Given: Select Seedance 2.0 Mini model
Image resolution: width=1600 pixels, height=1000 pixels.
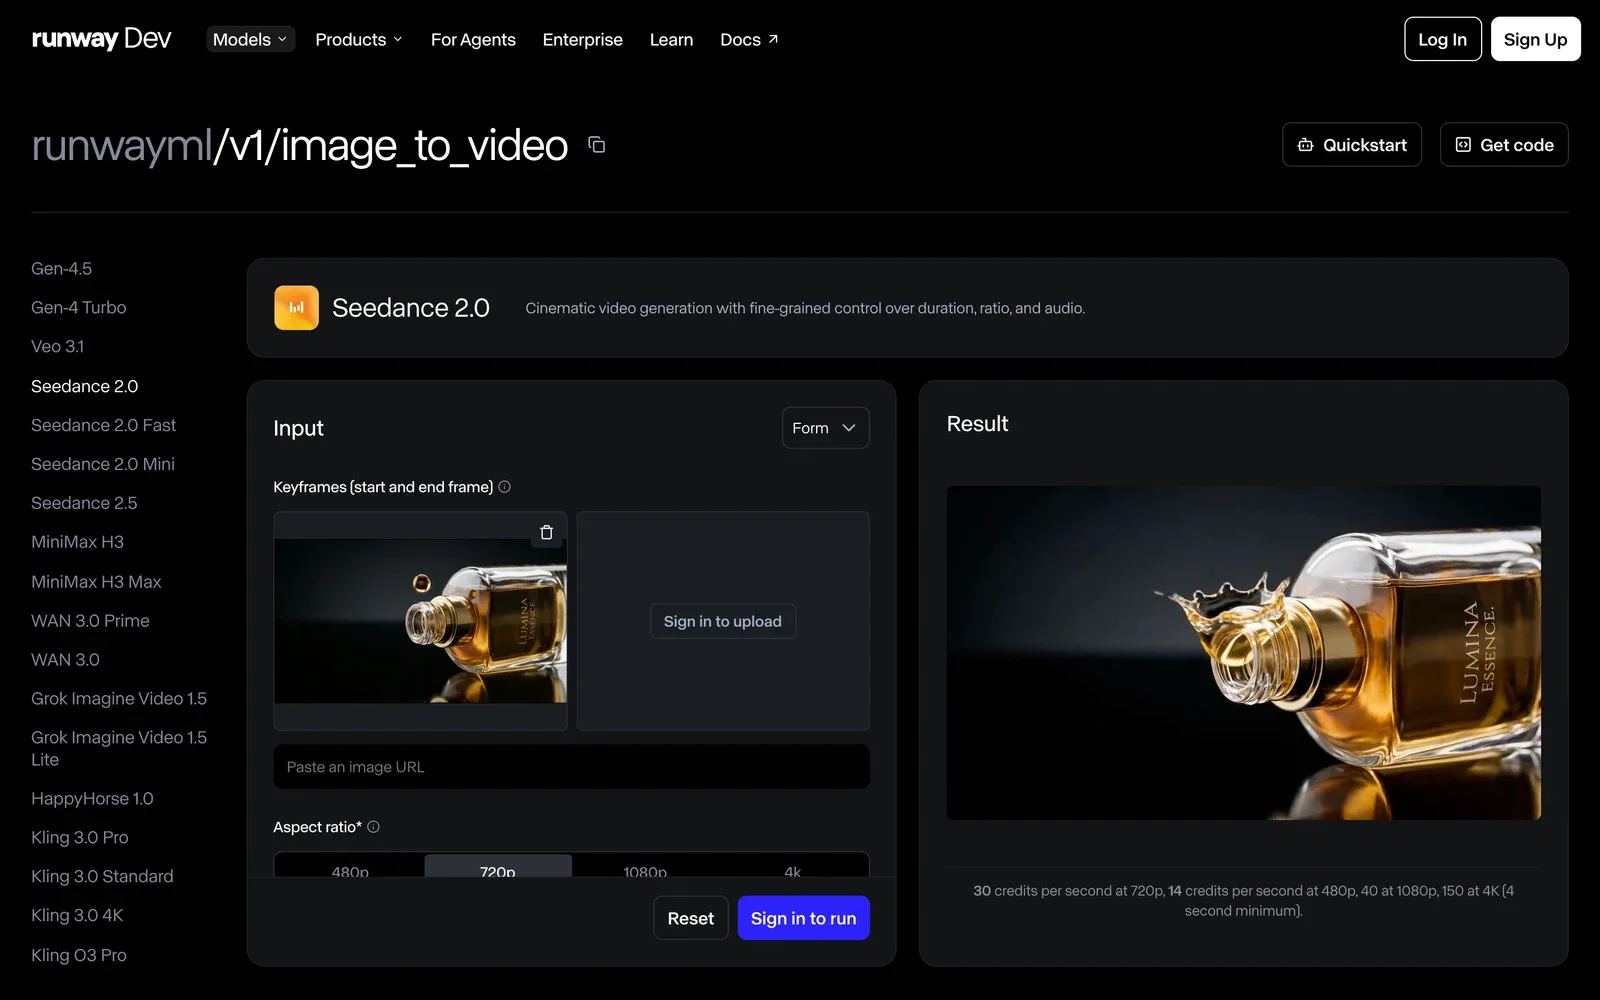Looking at the screenshot, I should click(102, 464).
